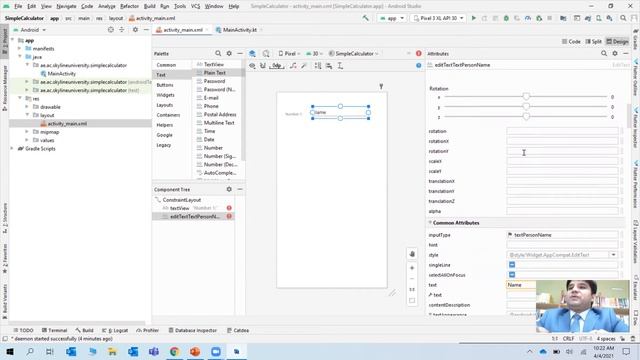
Task: Open the File menu
Action: [18, 6]
